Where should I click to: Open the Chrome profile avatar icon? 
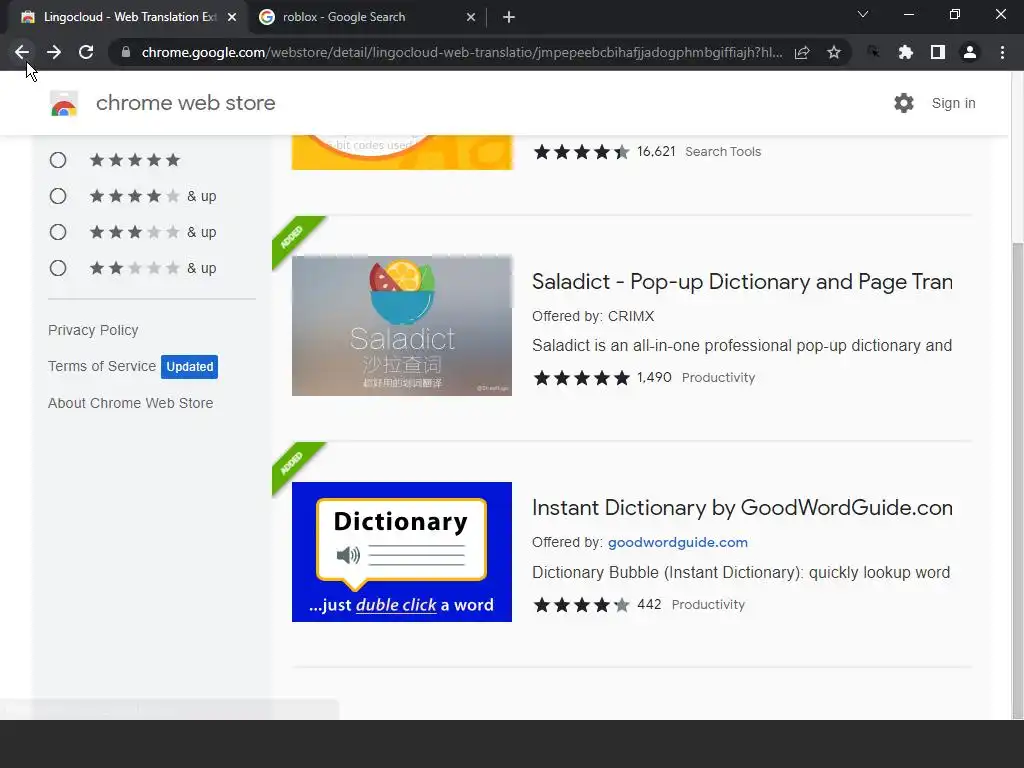970,52
